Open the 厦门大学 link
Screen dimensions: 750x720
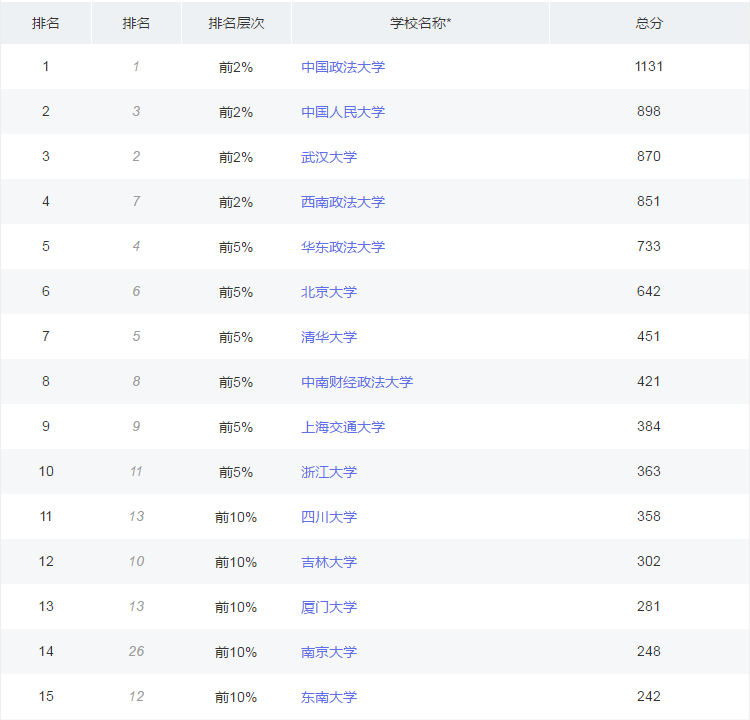tap(329, 607)
